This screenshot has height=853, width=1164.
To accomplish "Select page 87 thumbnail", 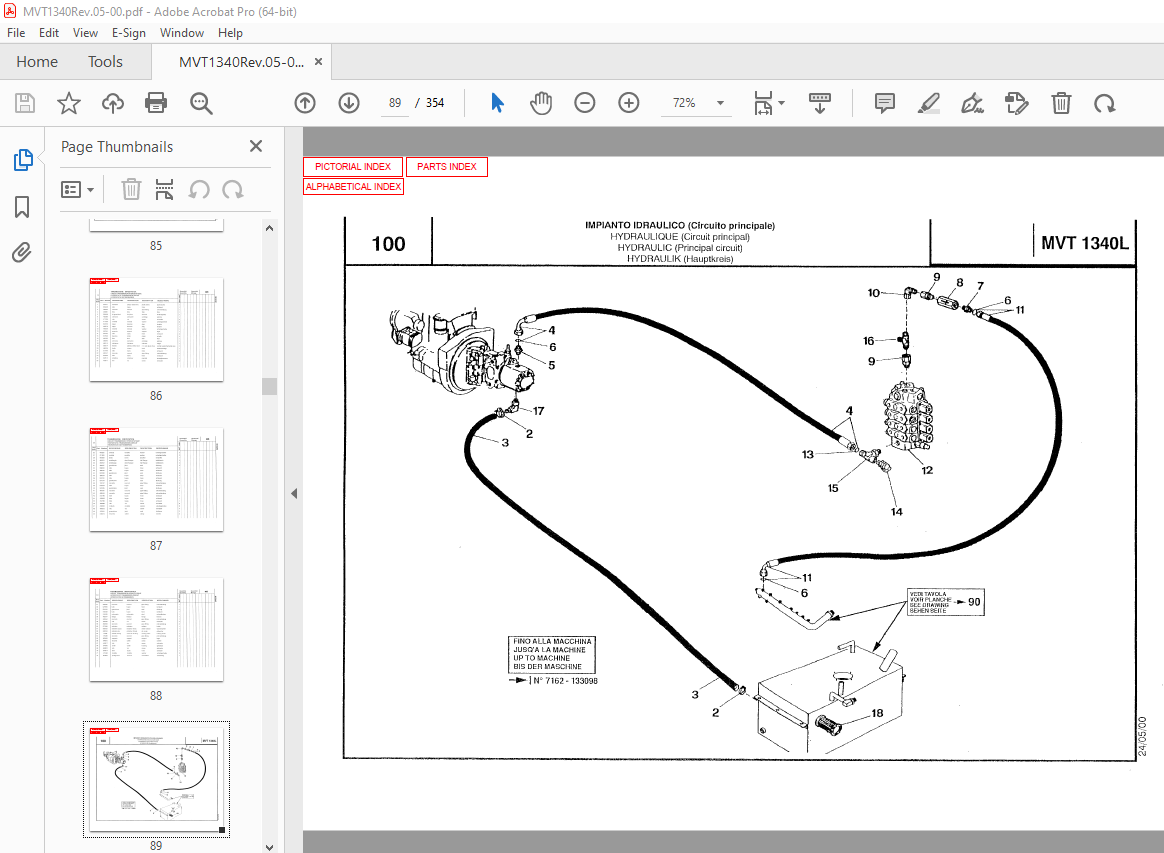I will pos(156,480).
